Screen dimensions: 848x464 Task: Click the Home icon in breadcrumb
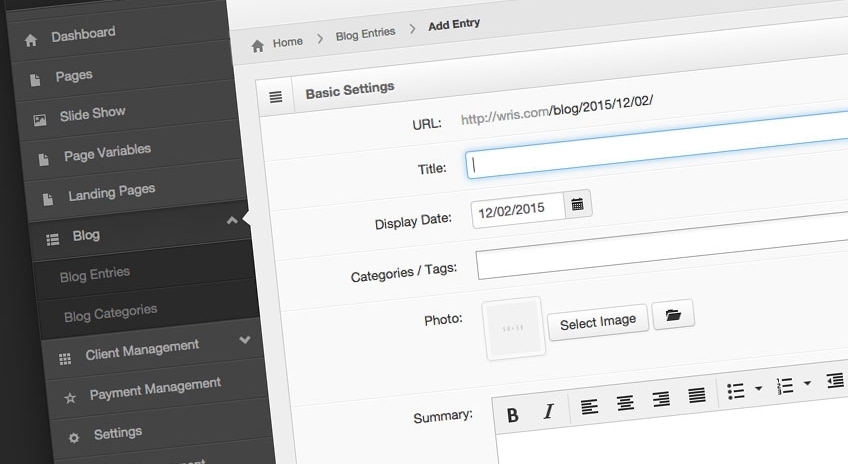(x=258, y=45)
